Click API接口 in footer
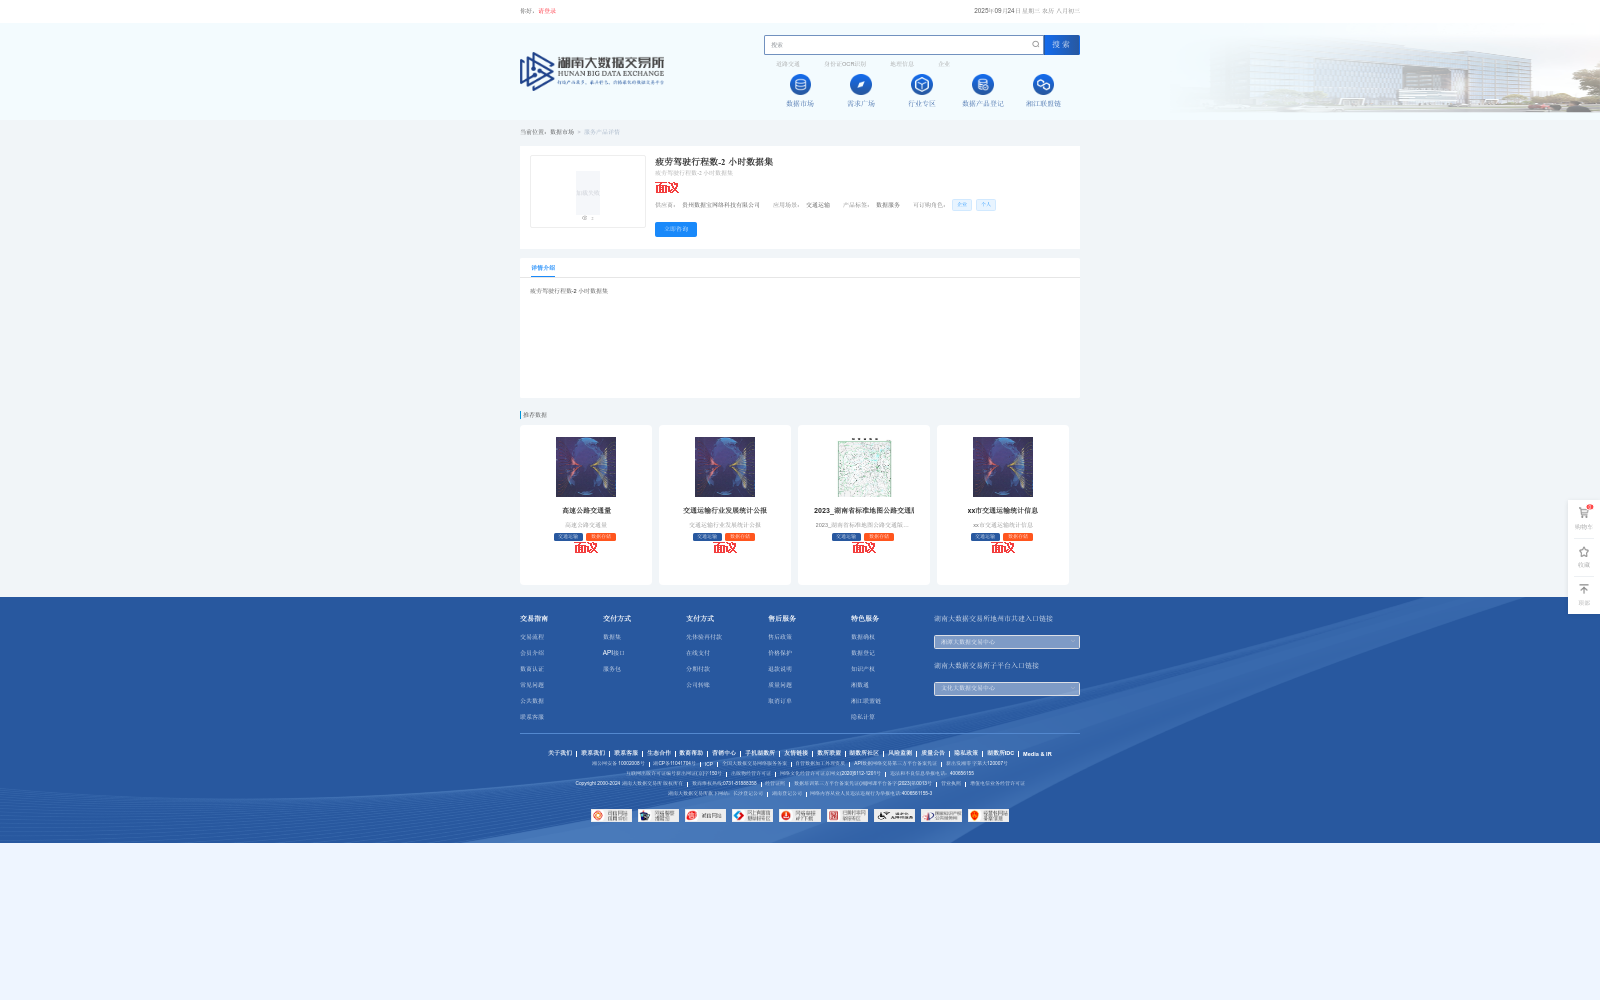Screen dimensions: 1600x1000 pyautogui.click(x=613, y=653)
